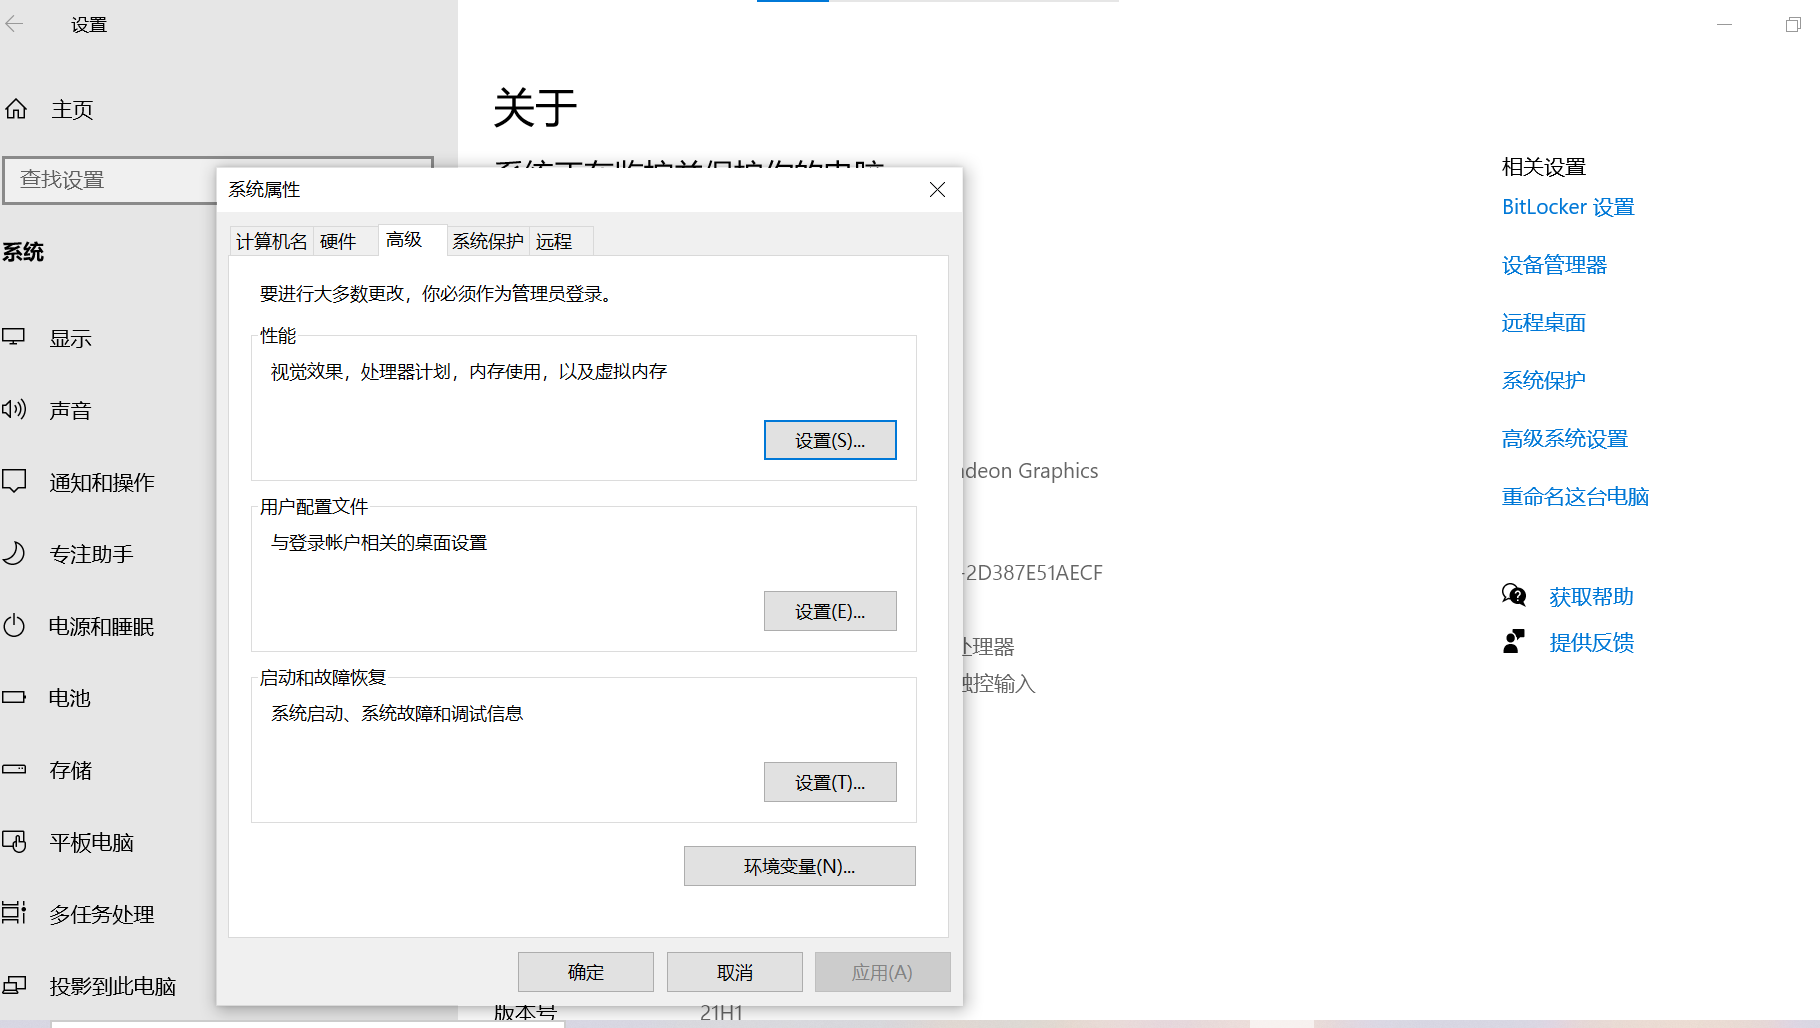Open 声音 settings via the speaker icon
The image size is (1820, 1028).
[x=16, y=409]
